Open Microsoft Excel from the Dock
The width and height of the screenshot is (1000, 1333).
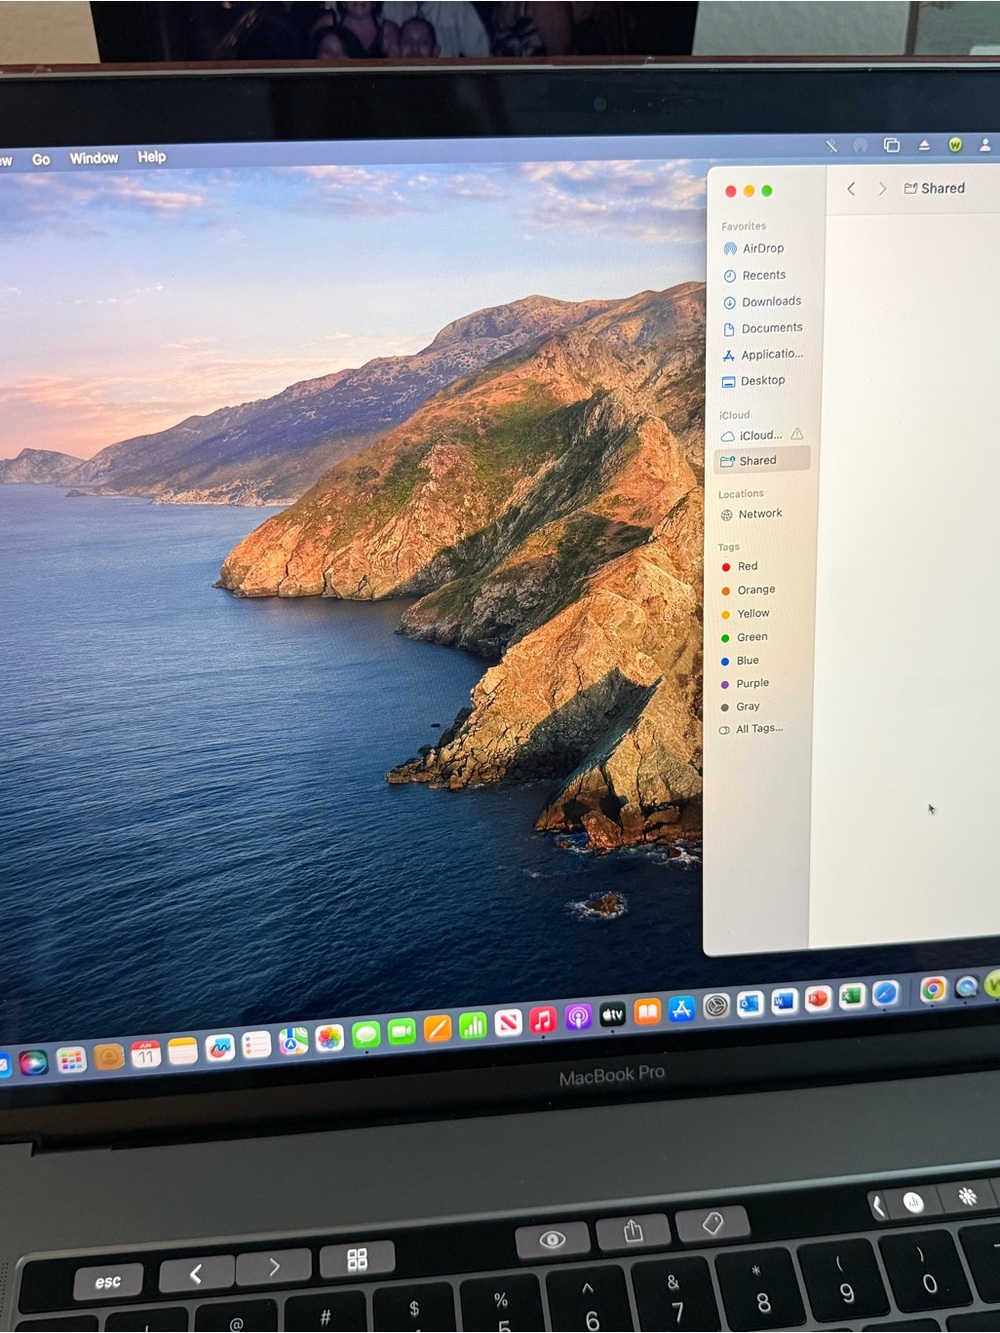(852, 996)
